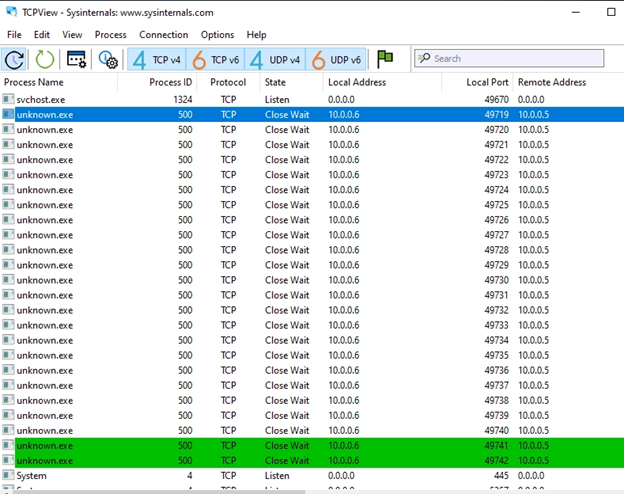Click icon of unknown.exe on port 49724
Image resolution: width=624 pixels, height=494 pixels.
[8, 189]
